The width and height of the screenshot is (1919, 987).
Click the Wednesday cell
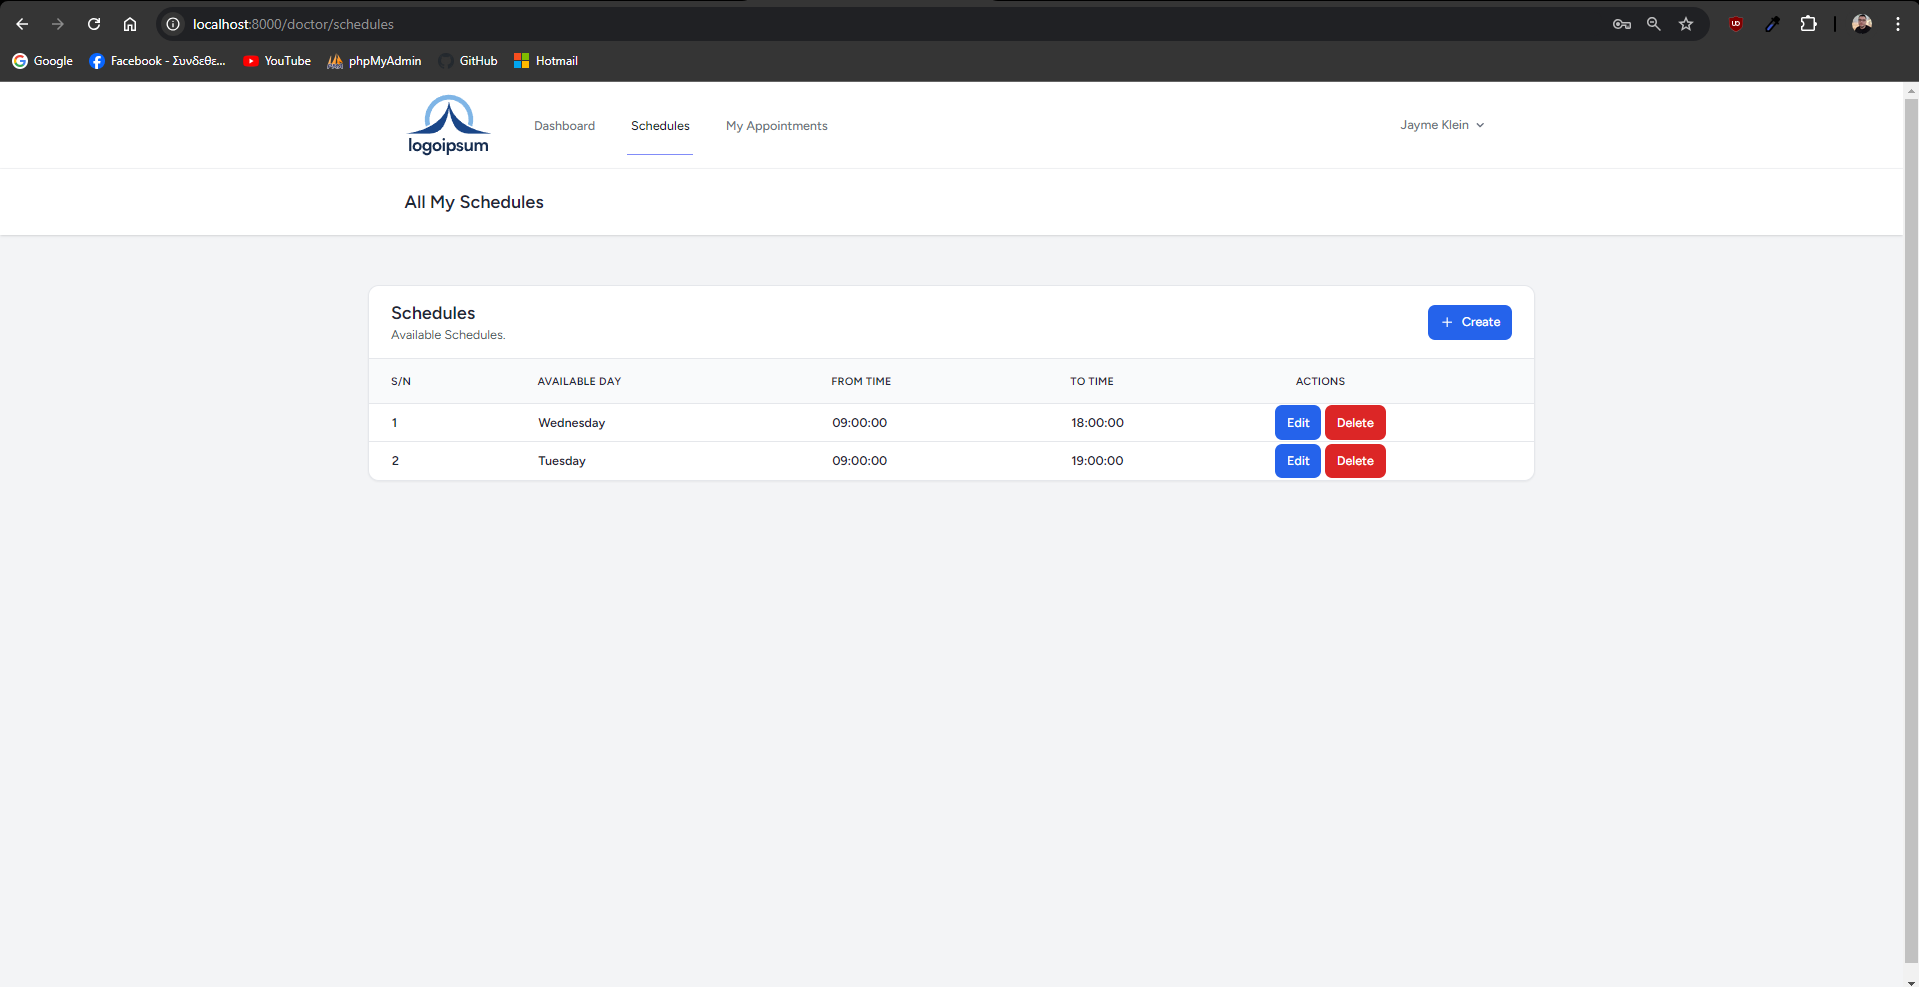click(571, 423)
